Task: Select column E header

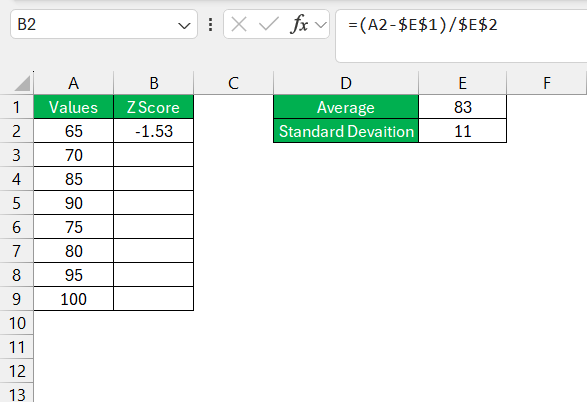Action: [x=463, y=83]
